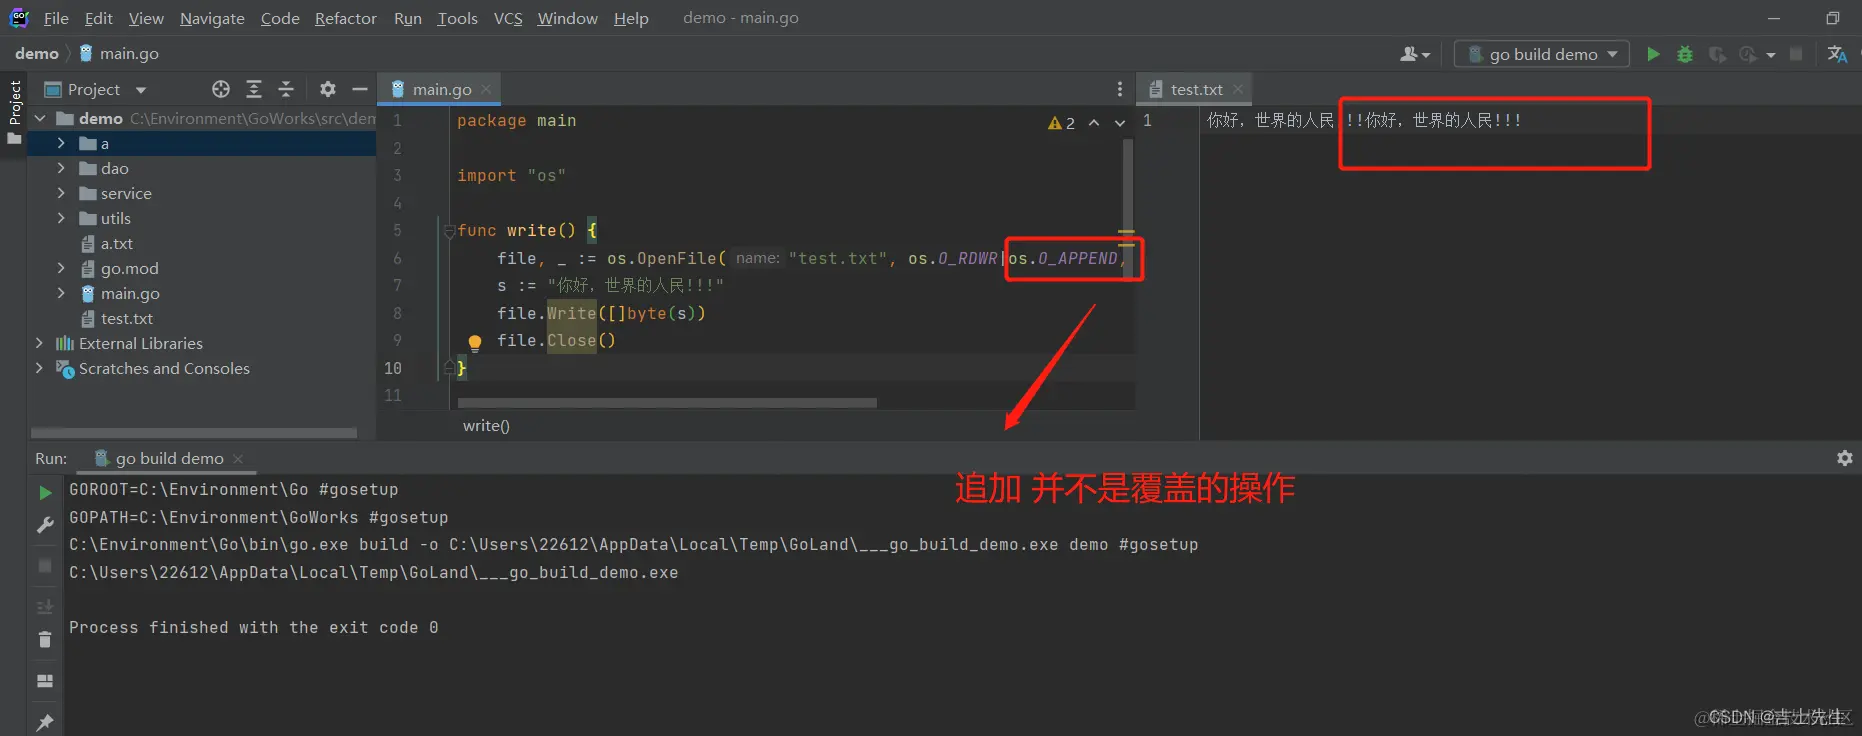Expand Scratches and Consoles node
Viewport: 1862px width, 736px height.
pyautogui.click(x=40, y=368)
